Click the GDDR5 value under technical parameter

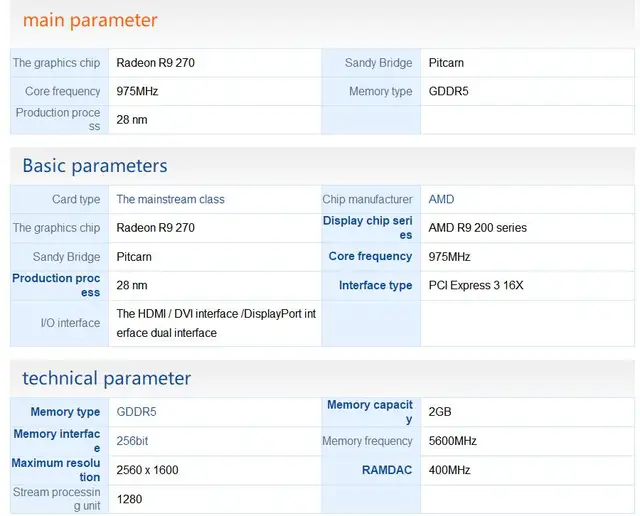point(136,411)
